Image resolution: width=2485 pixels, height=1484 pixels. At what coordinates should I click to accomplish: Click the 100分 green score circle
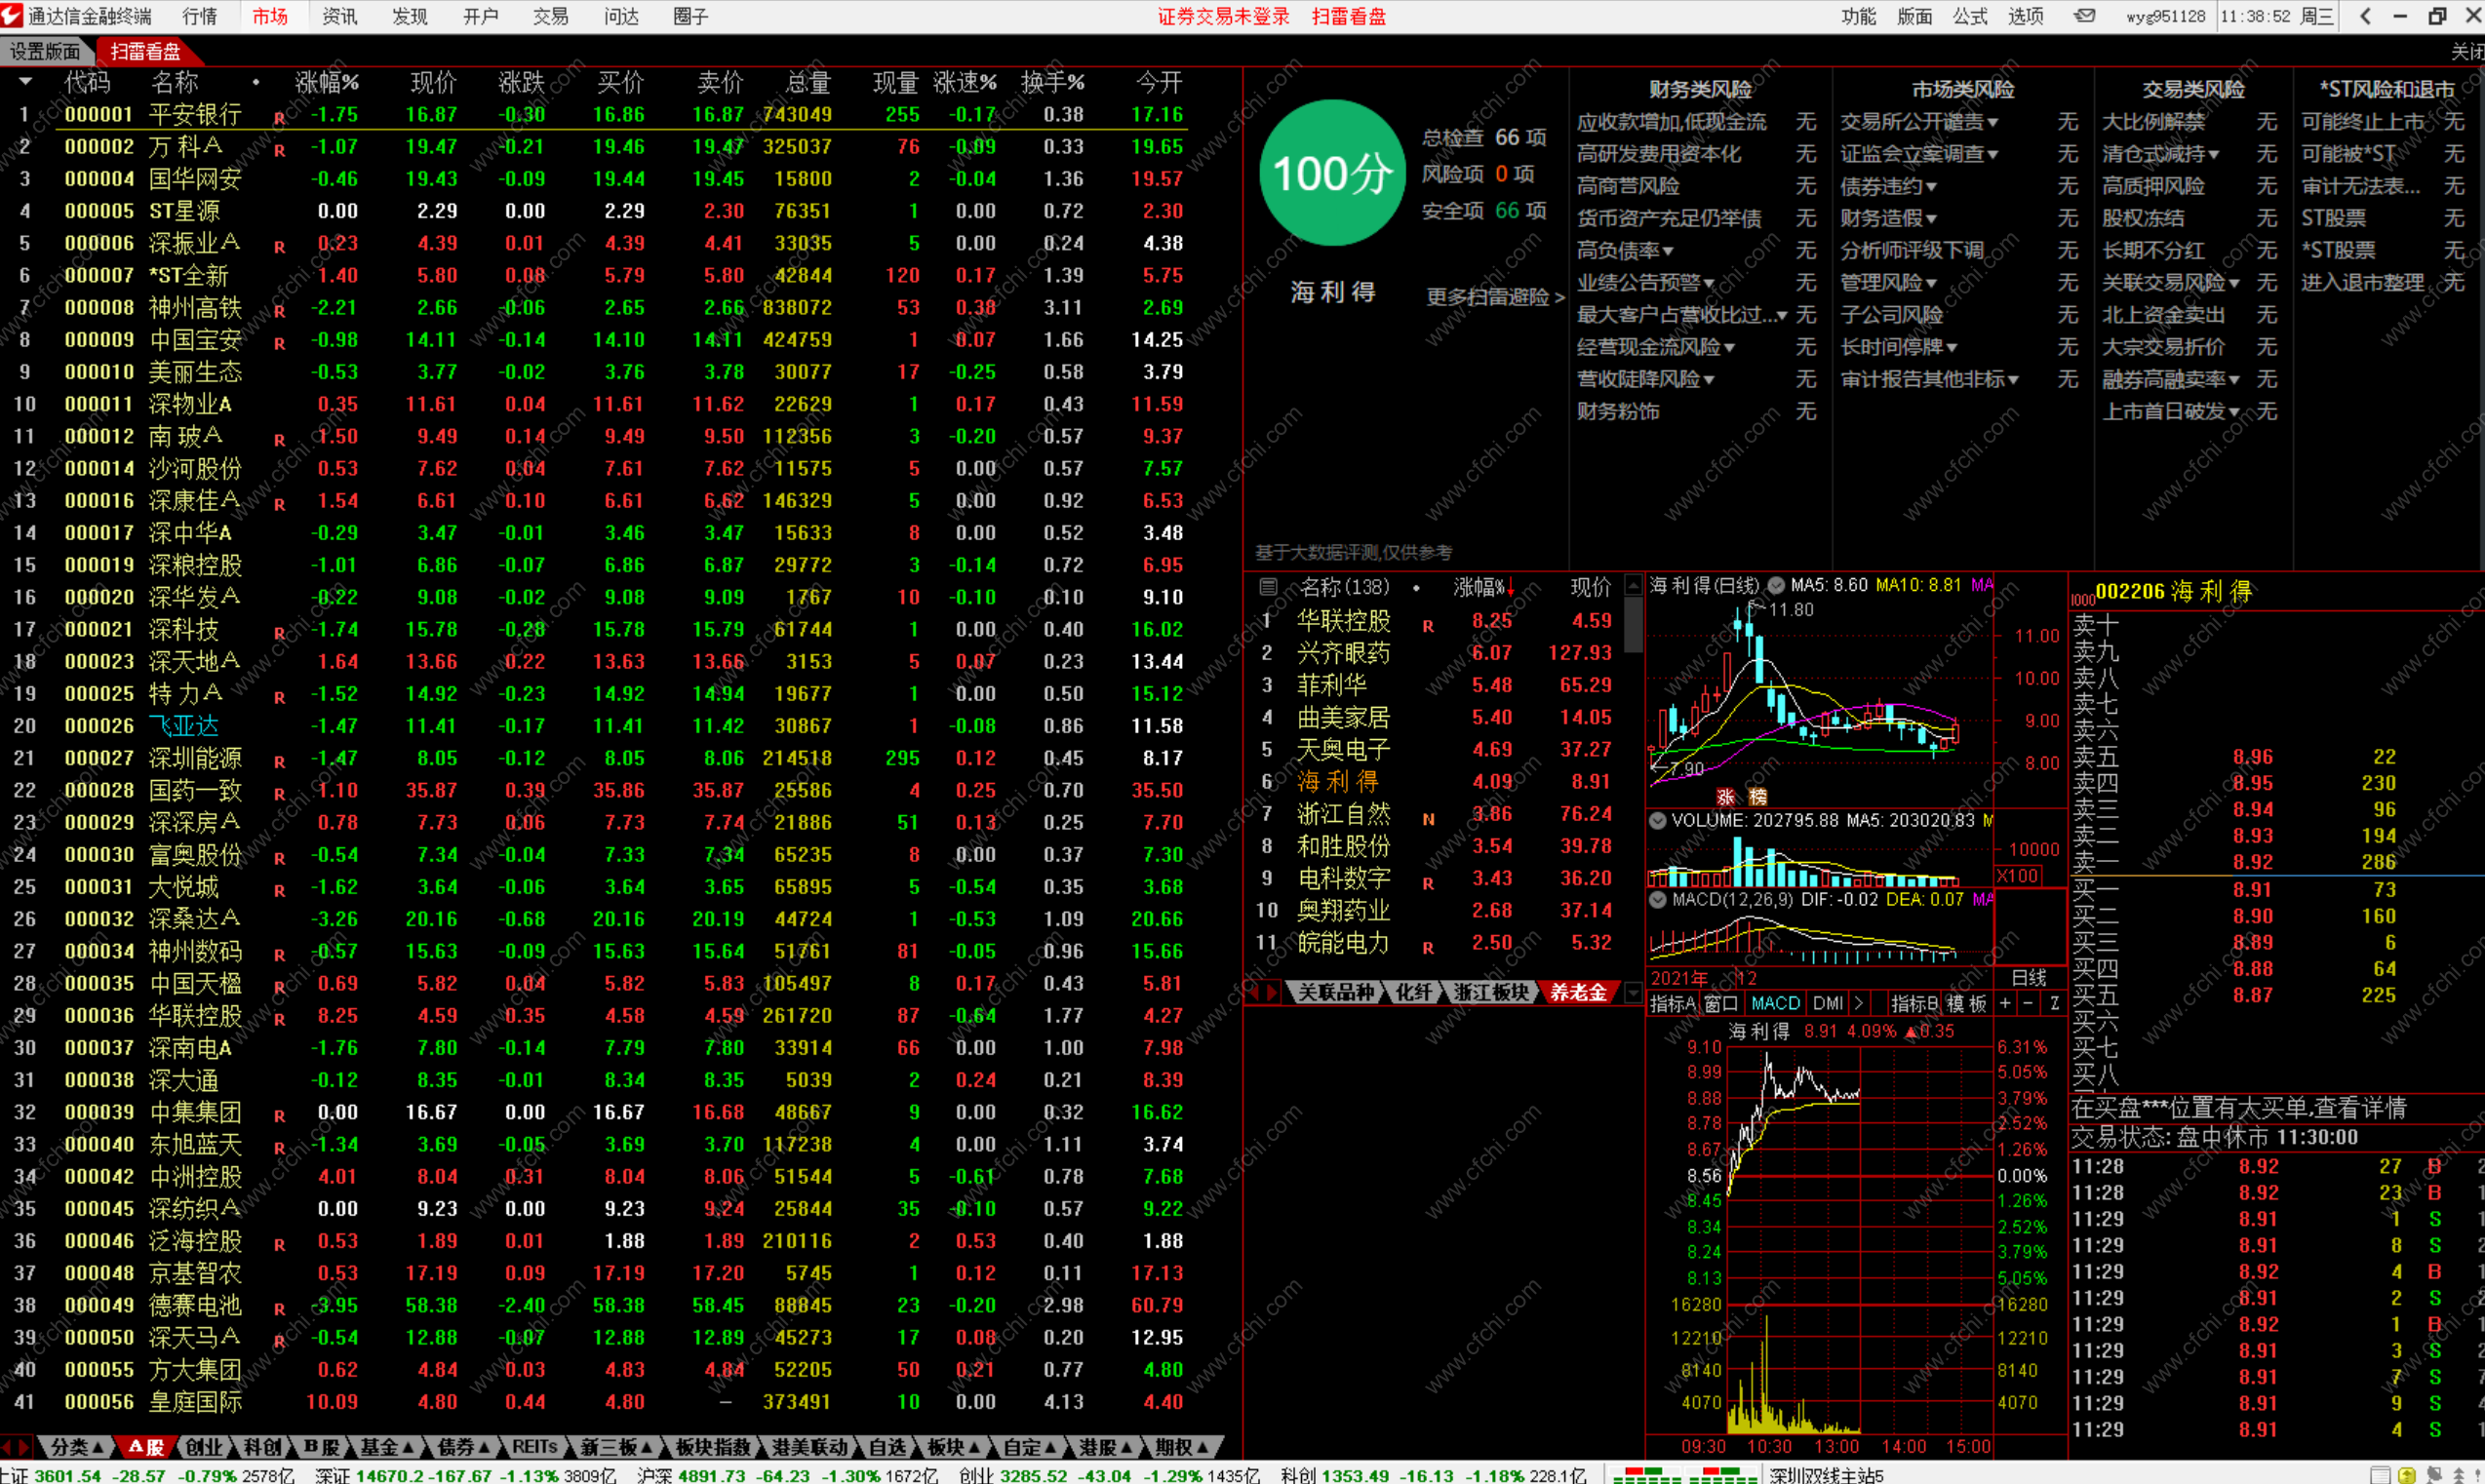(1332, 174)
